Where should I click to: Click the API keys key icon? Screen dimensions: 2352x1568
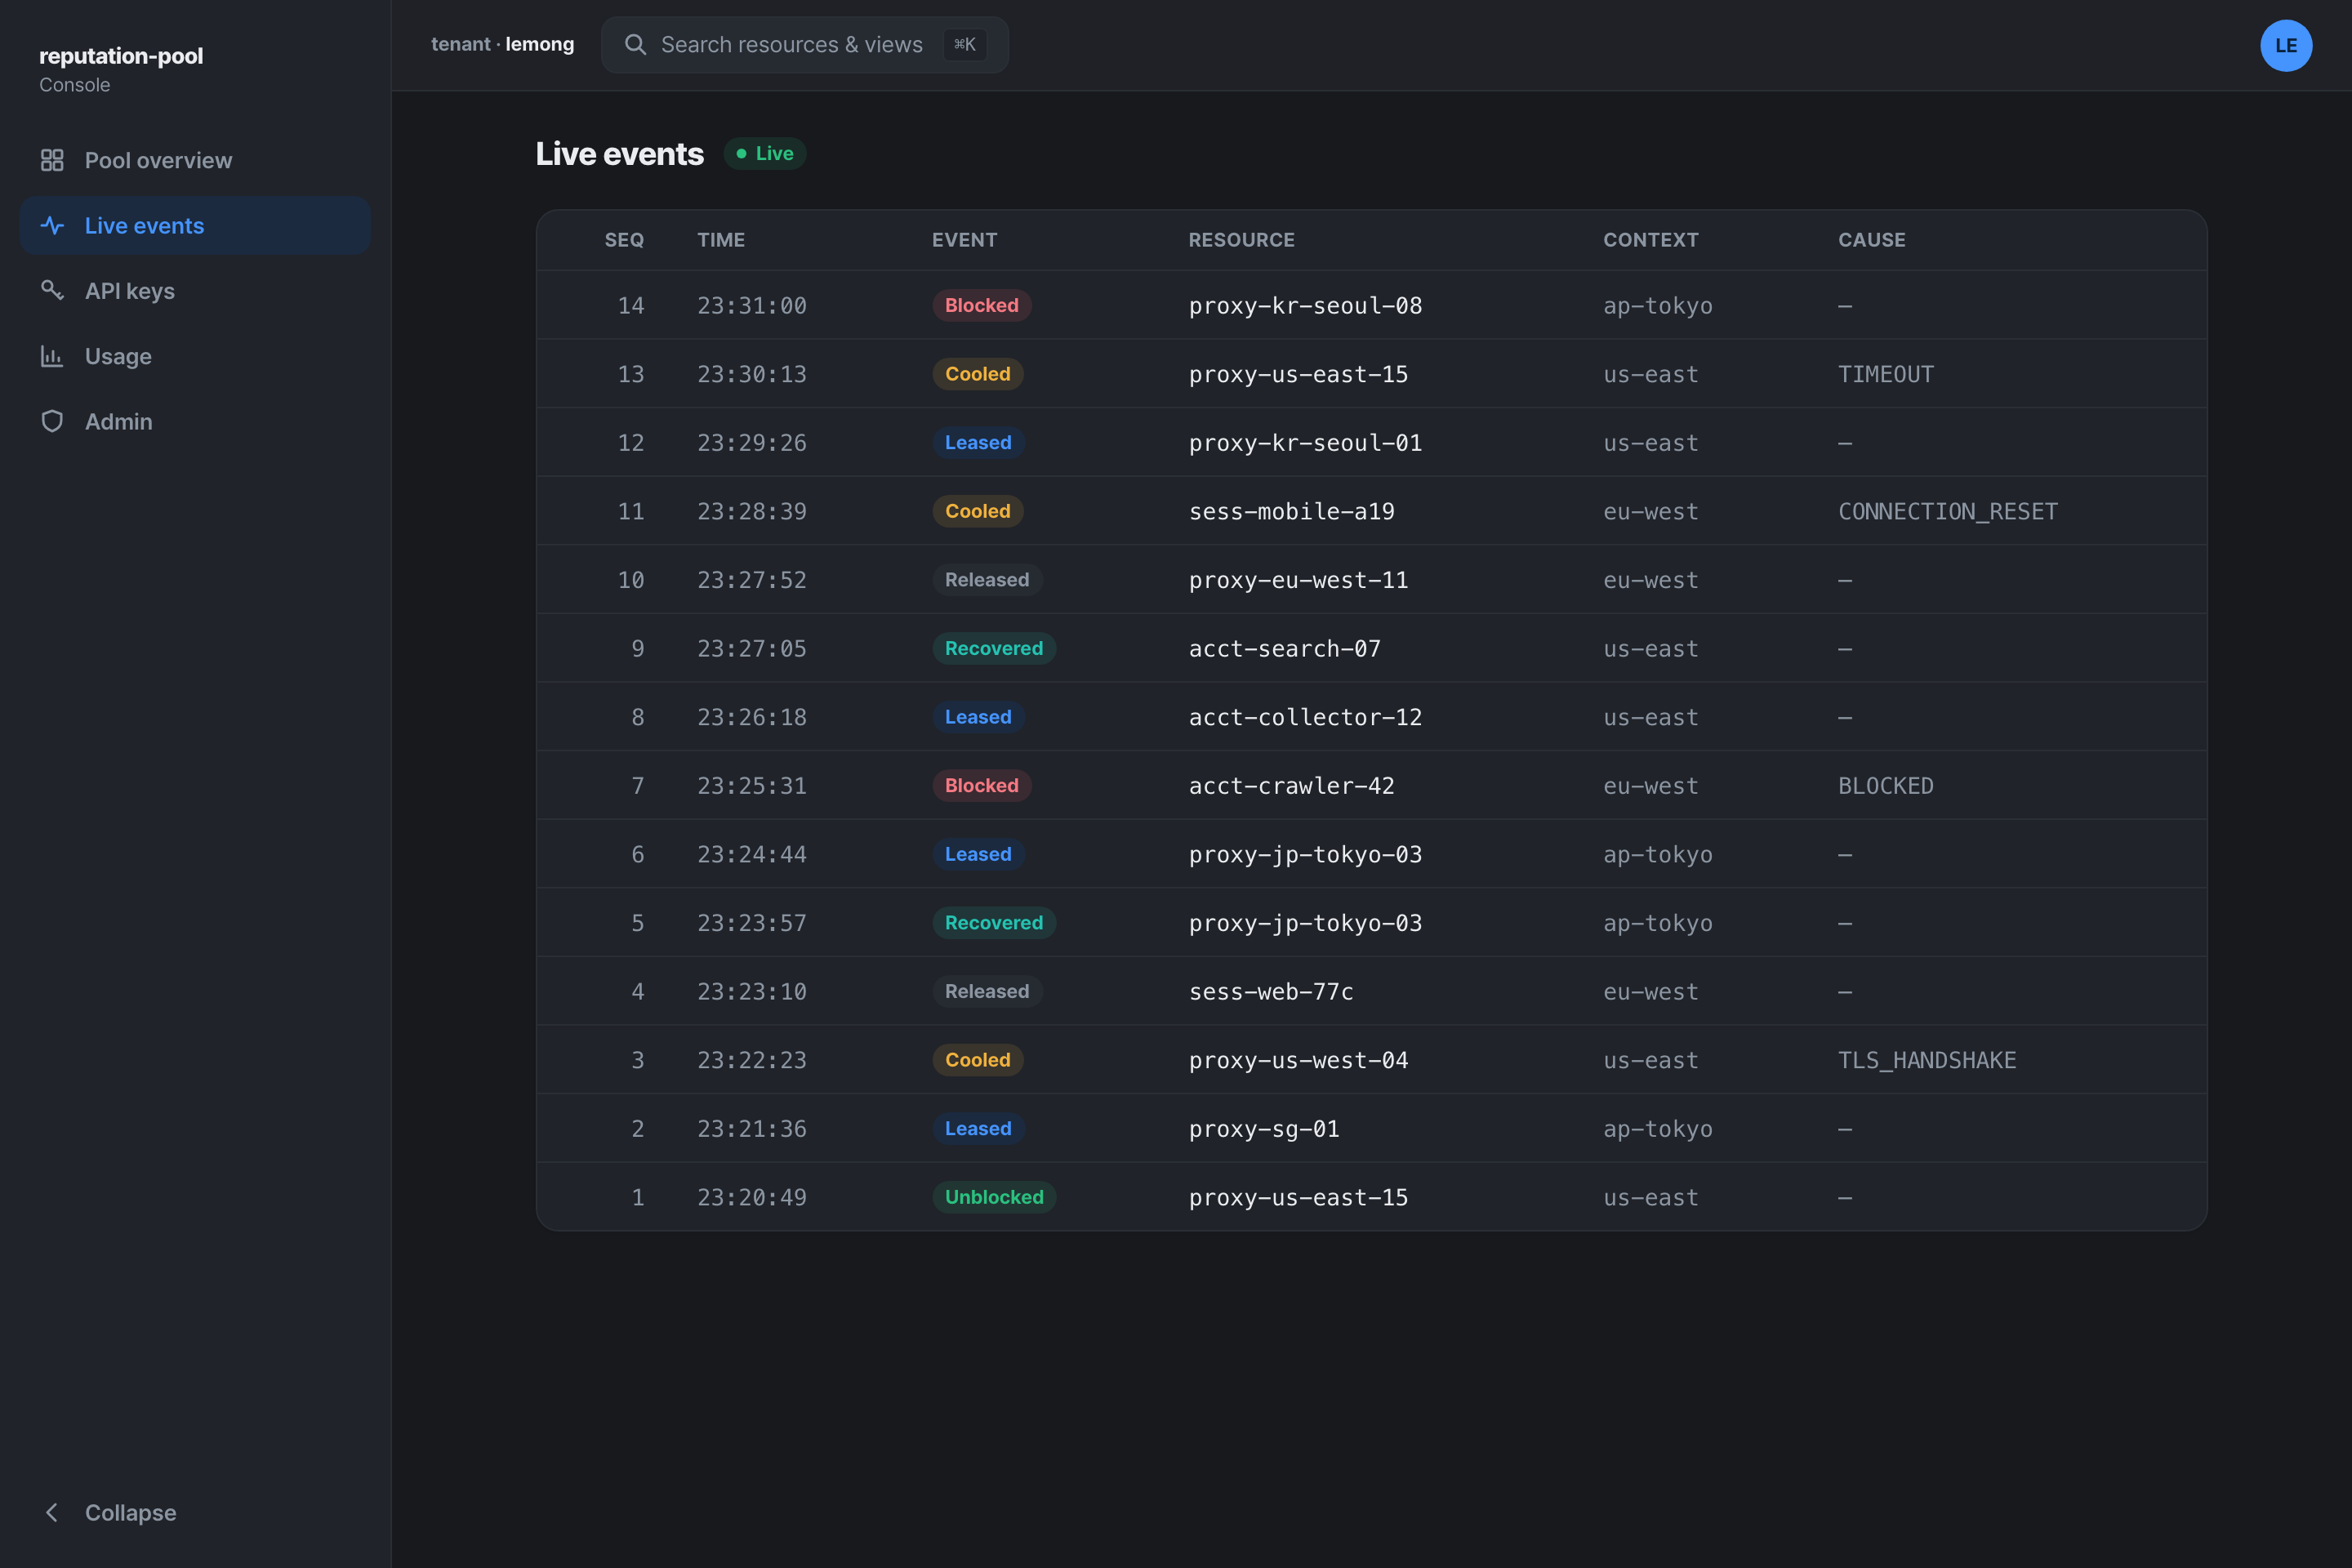click(52, 290)
